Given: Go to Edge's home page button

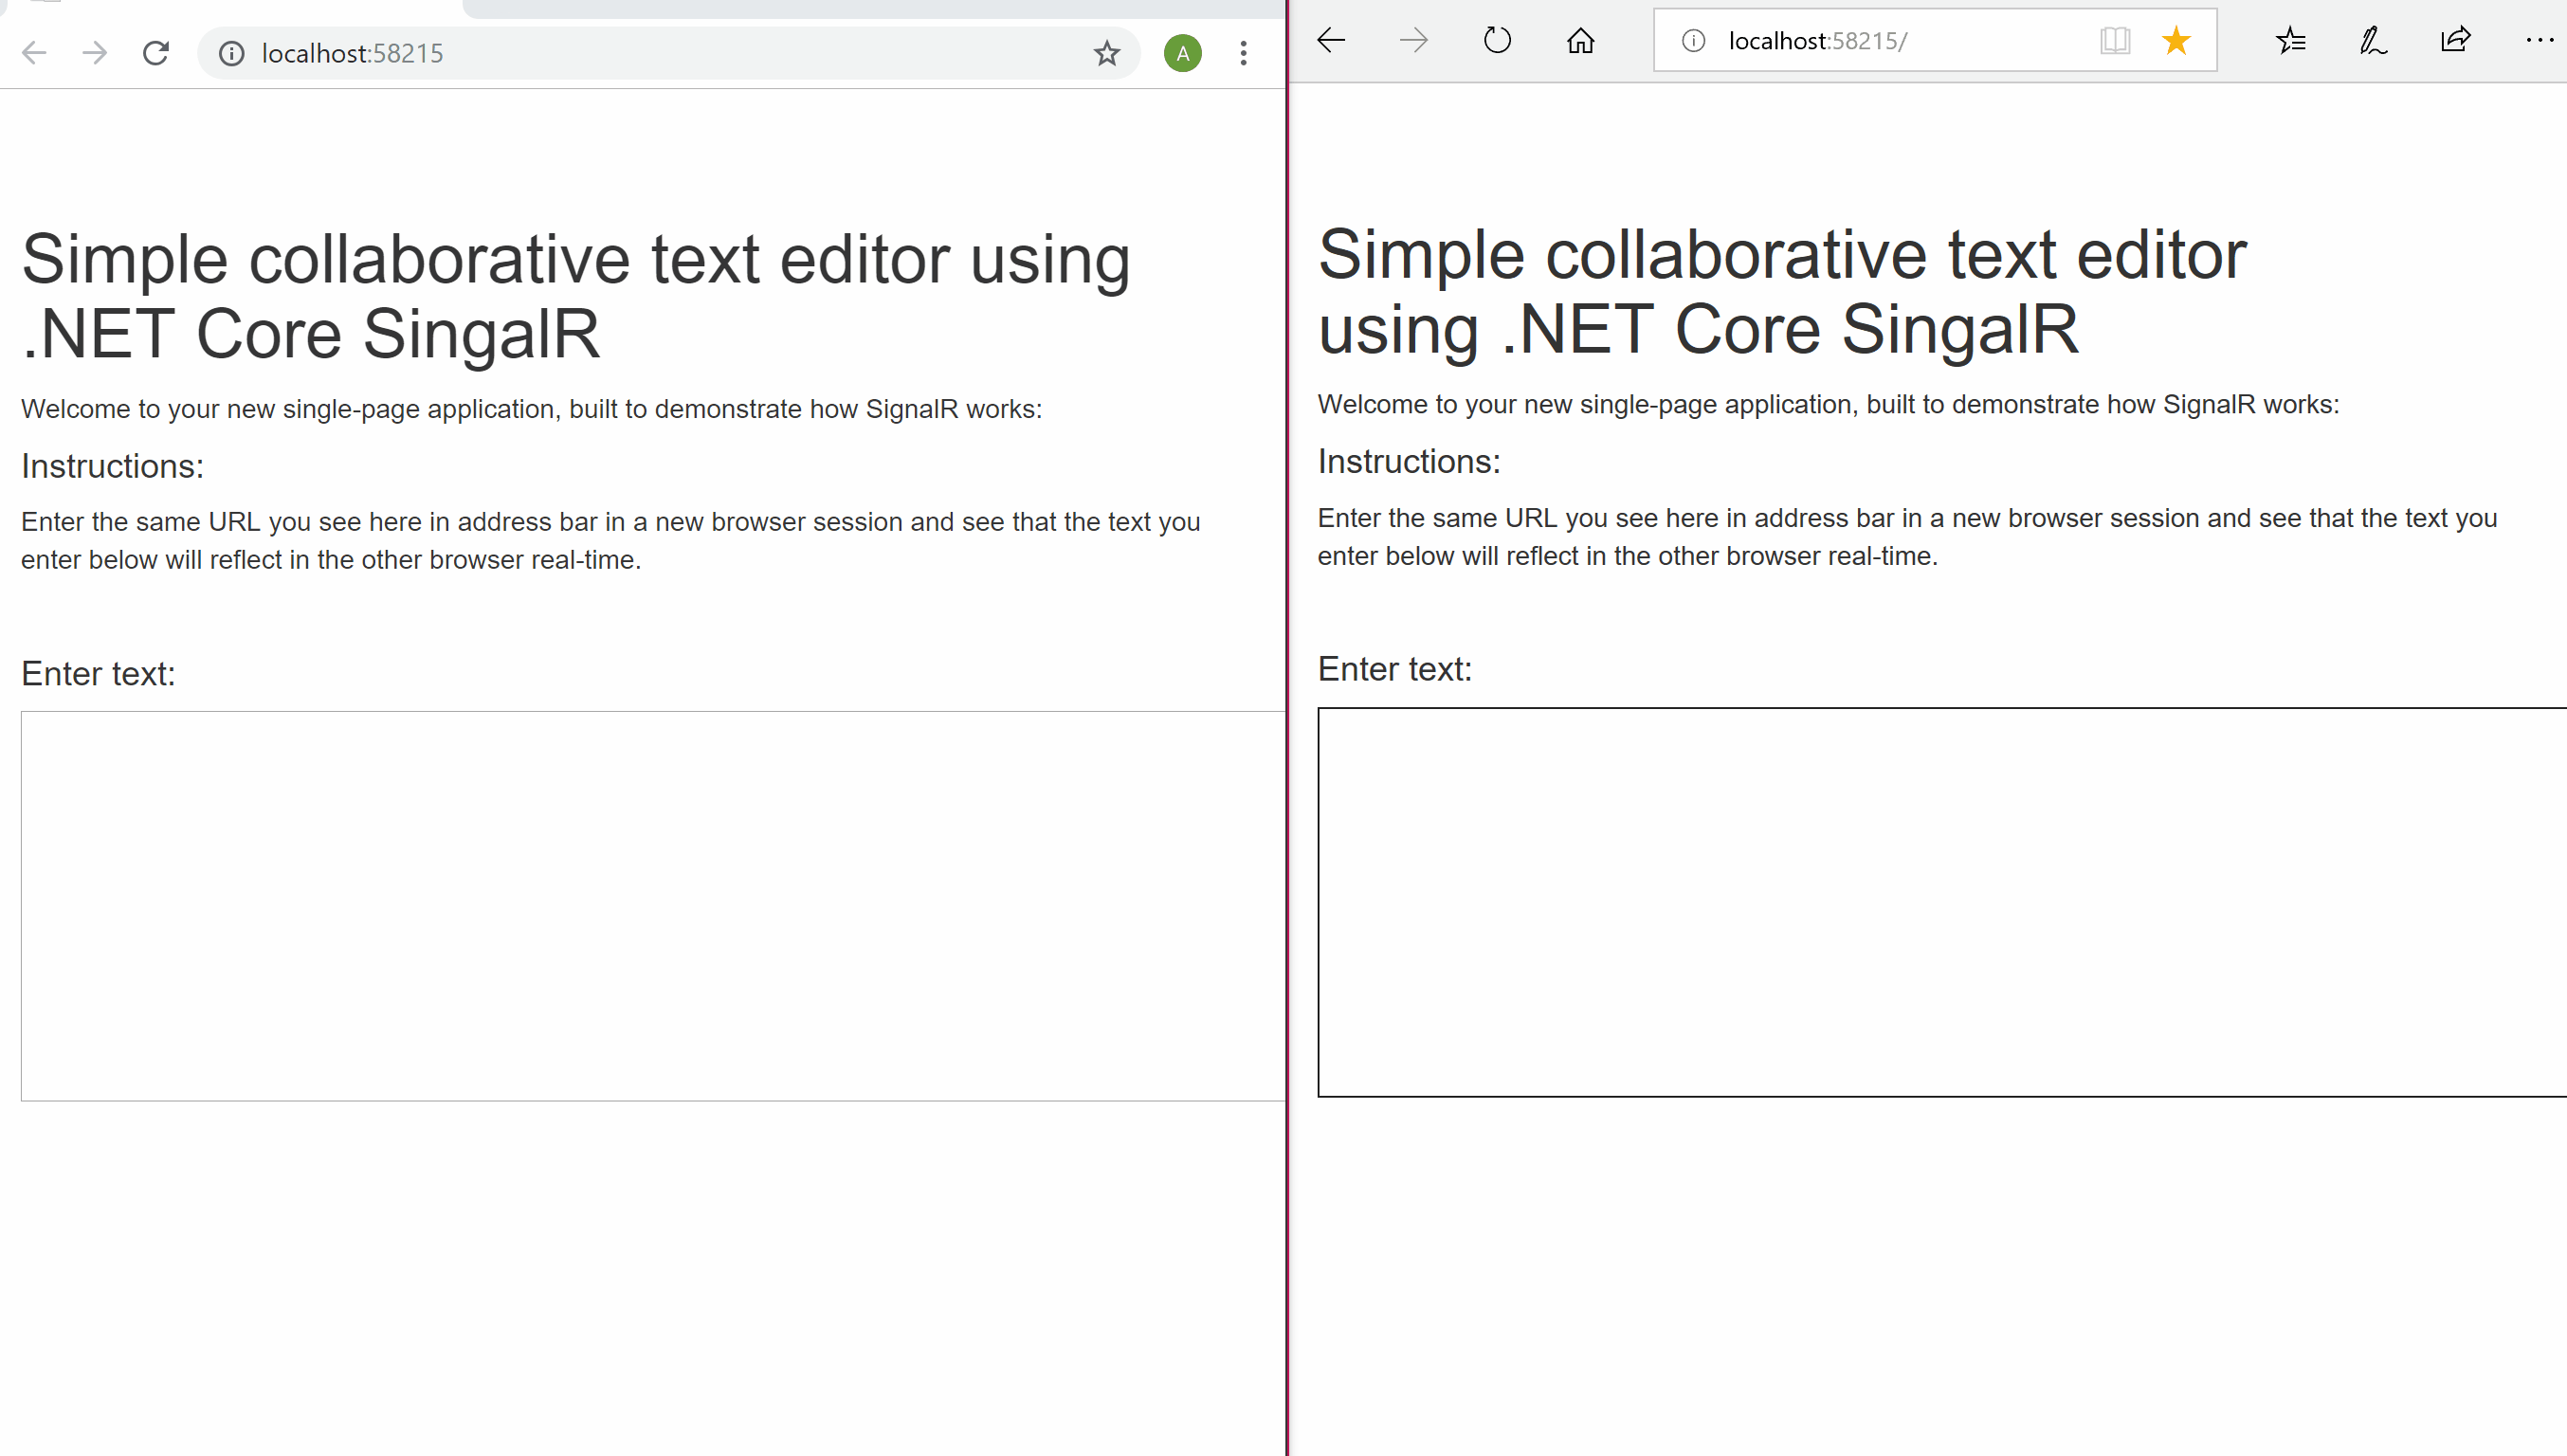Looking at the screenshot, I should [x=1580, y=40].
